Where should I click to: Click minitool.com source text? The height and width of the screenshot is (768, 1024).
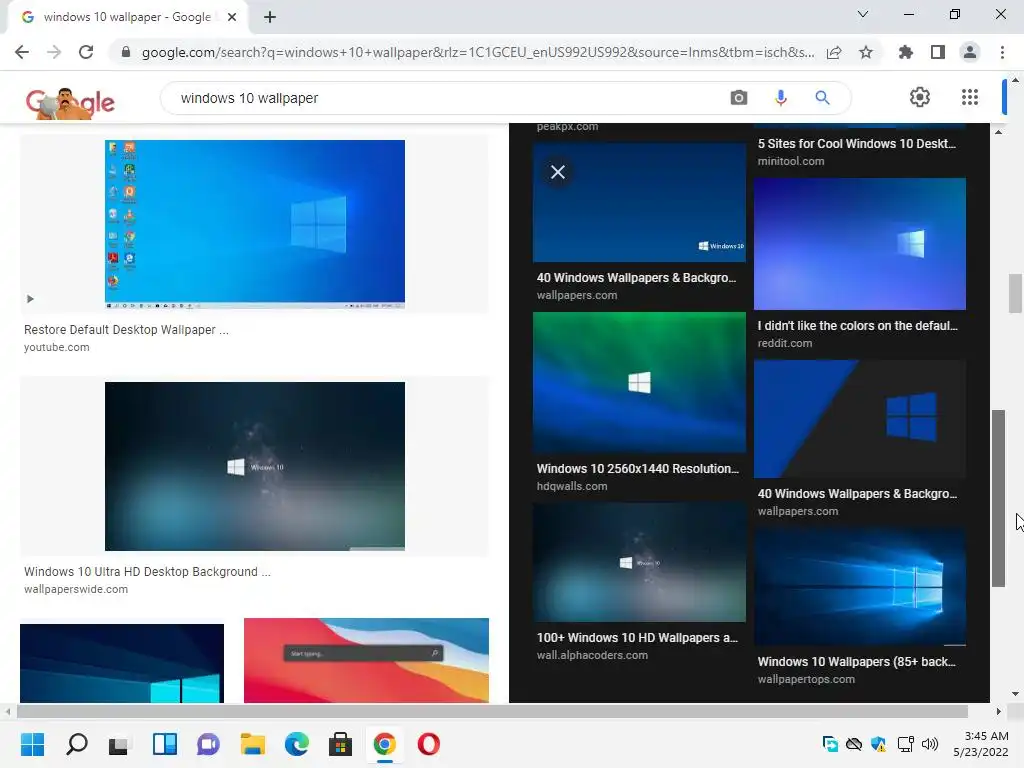[791, 161]
